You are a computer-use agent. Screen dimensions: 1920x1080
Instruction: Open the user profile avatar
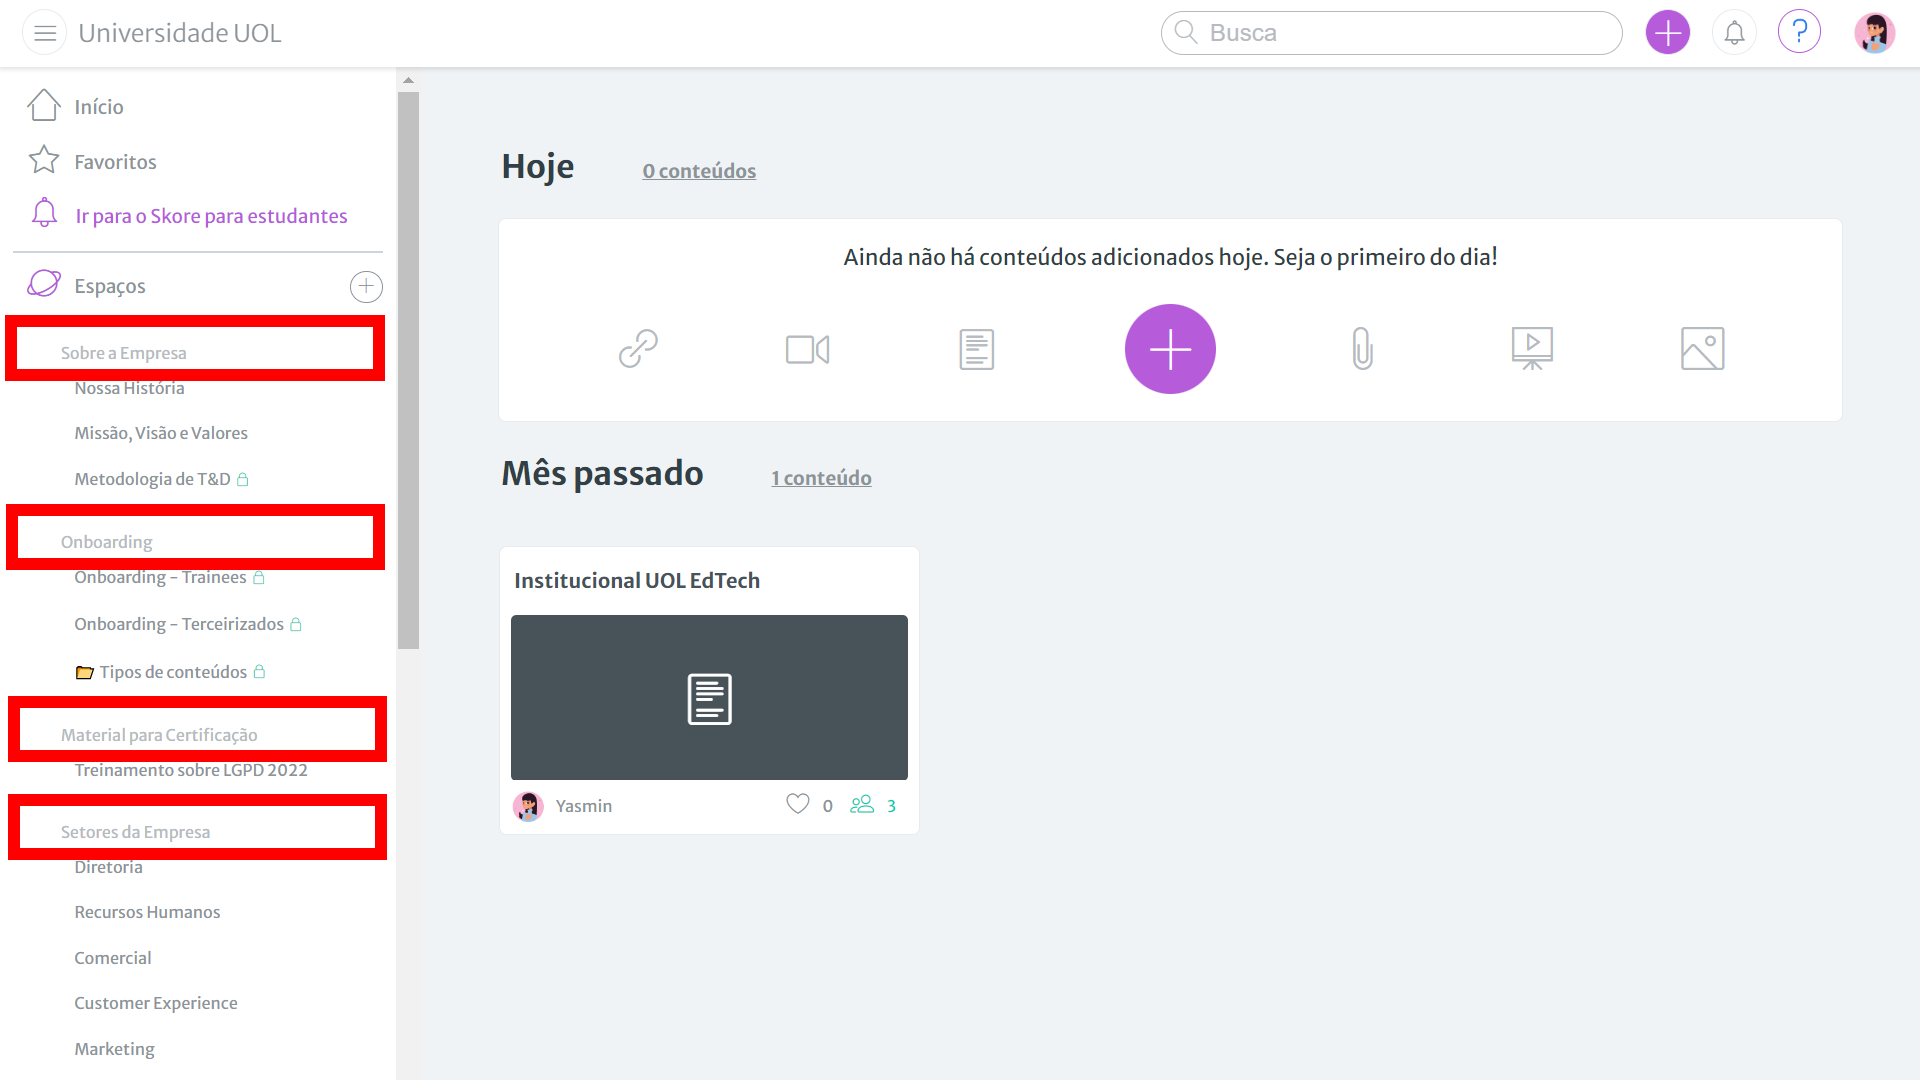click(x=1874, y=33)
